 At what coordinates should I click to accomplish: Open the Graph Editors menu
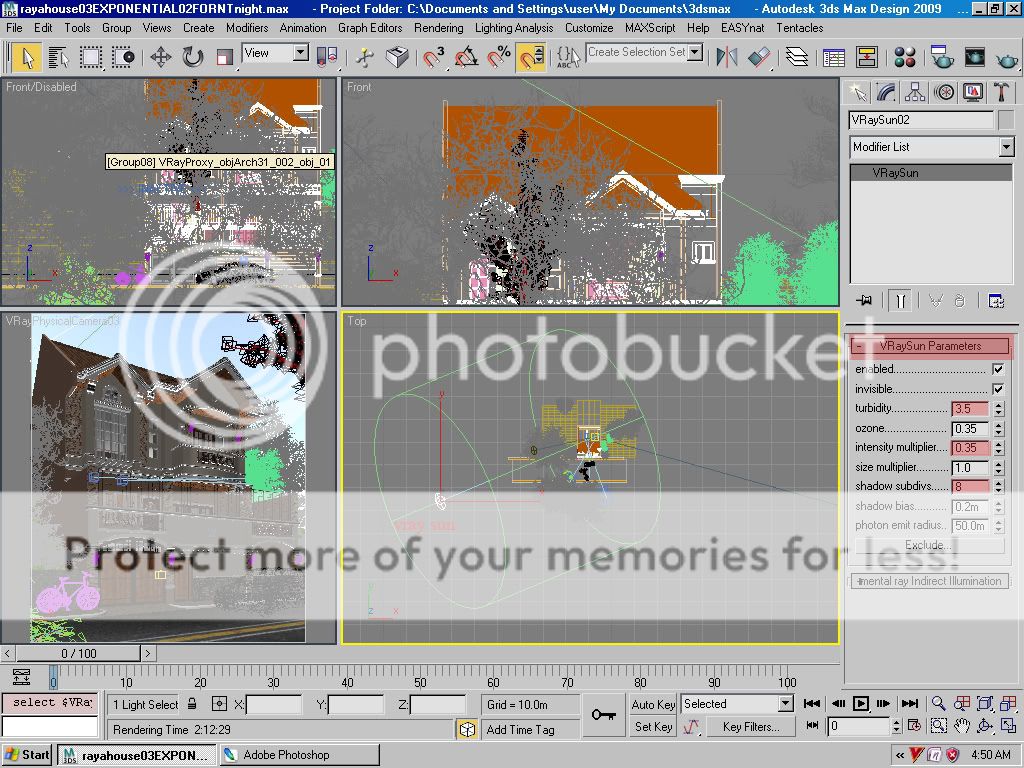coord(370,28)
